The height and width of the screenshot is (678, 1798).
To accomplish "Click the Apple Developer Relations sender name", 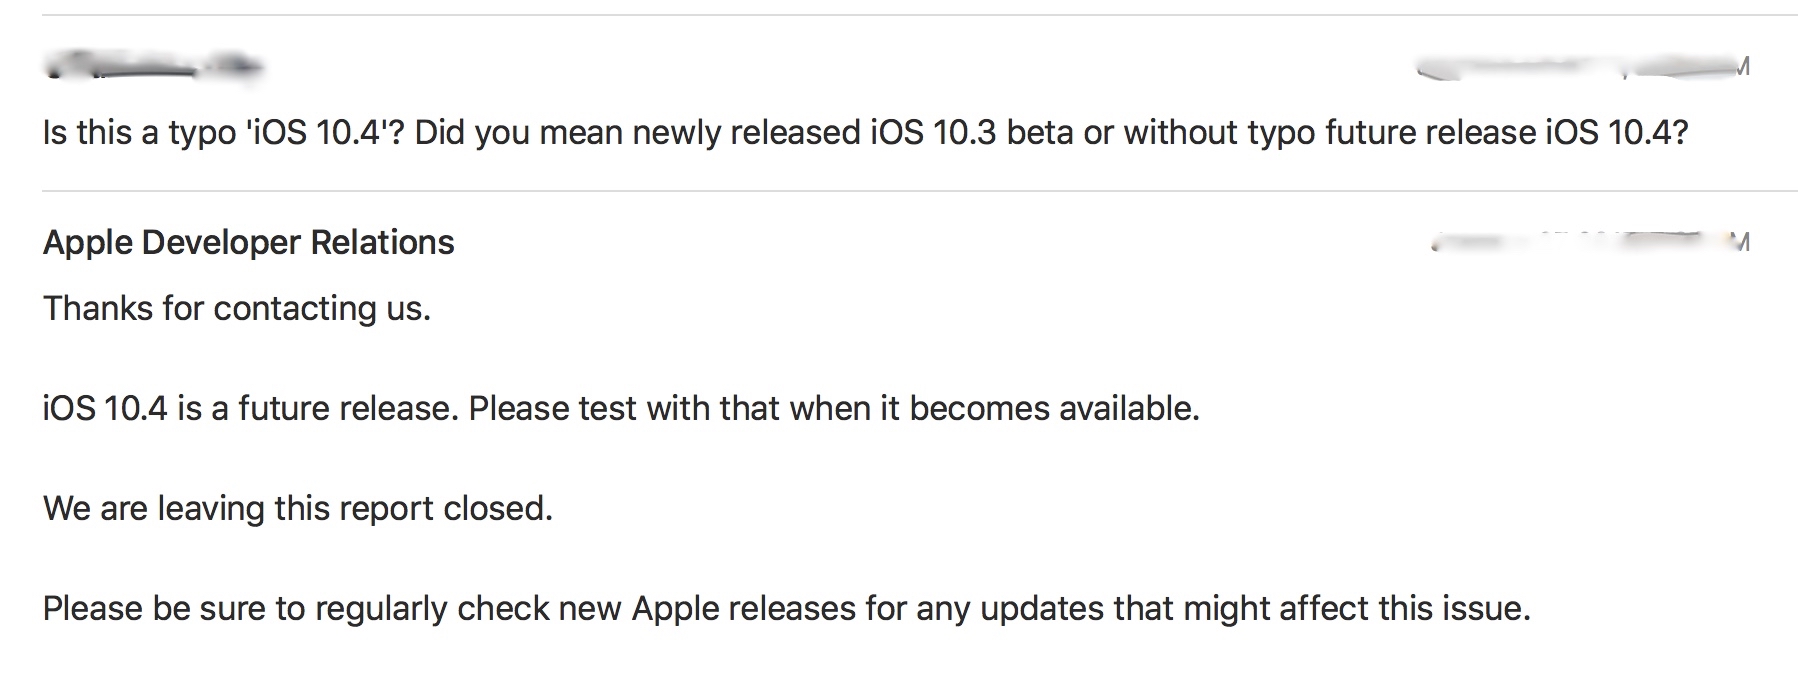I will coord(248,243).
